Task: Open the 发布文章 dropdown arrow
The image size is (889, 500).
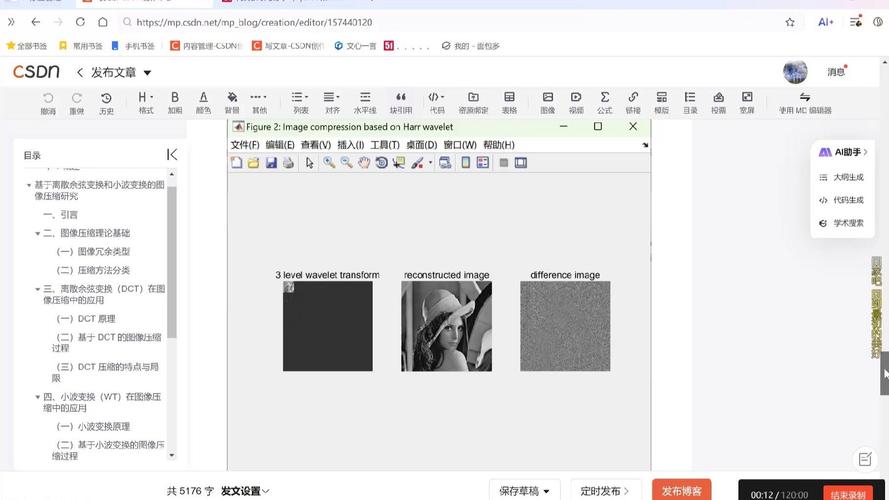Action: point(147,73)
